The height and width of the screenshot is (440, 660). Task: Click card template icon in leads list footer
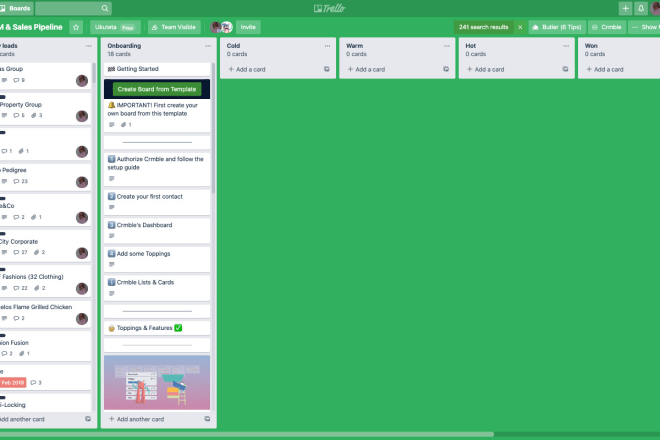(x=88, y=419)
